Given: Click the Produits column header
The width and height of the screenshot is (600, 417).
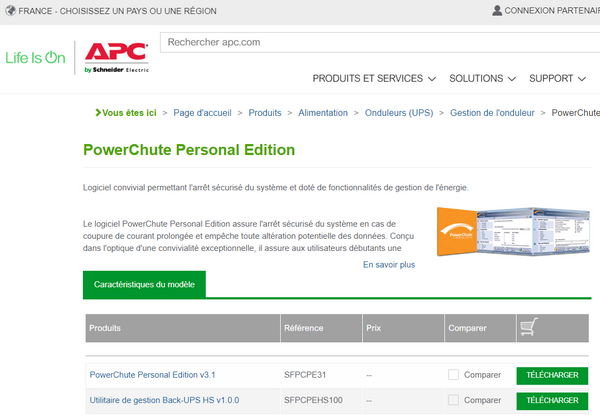Looking at the screenshot, I should (x=183, y=328).
